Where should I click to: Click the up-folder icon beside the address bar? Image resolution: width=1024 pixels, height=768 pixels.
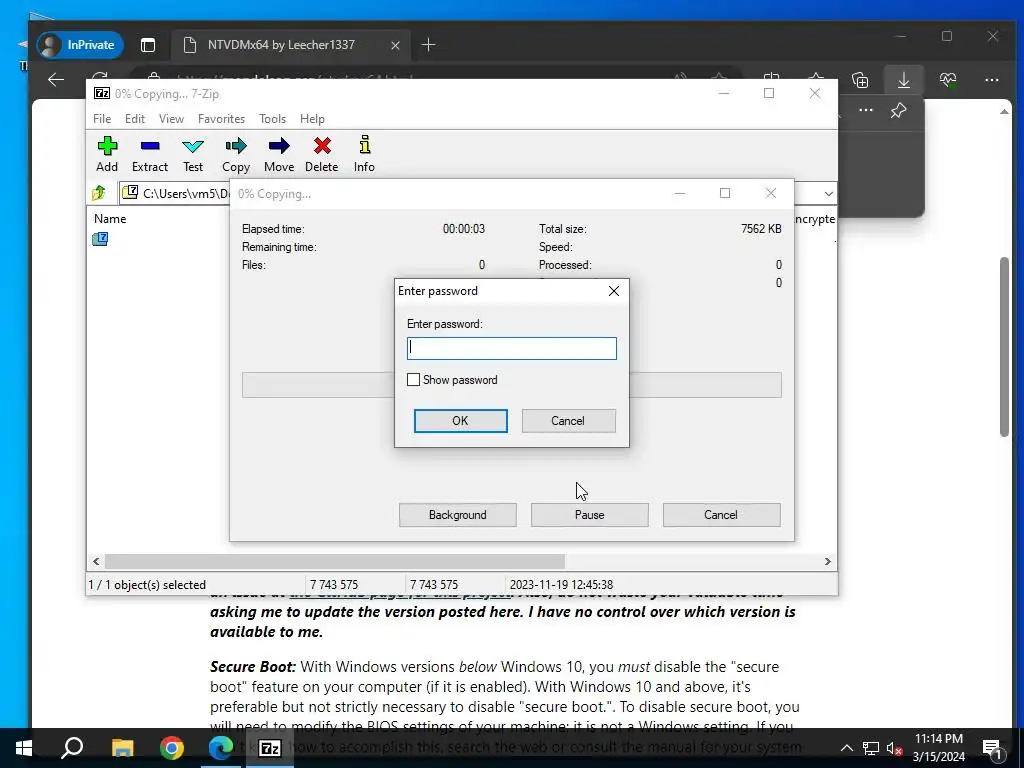(99, 193)
